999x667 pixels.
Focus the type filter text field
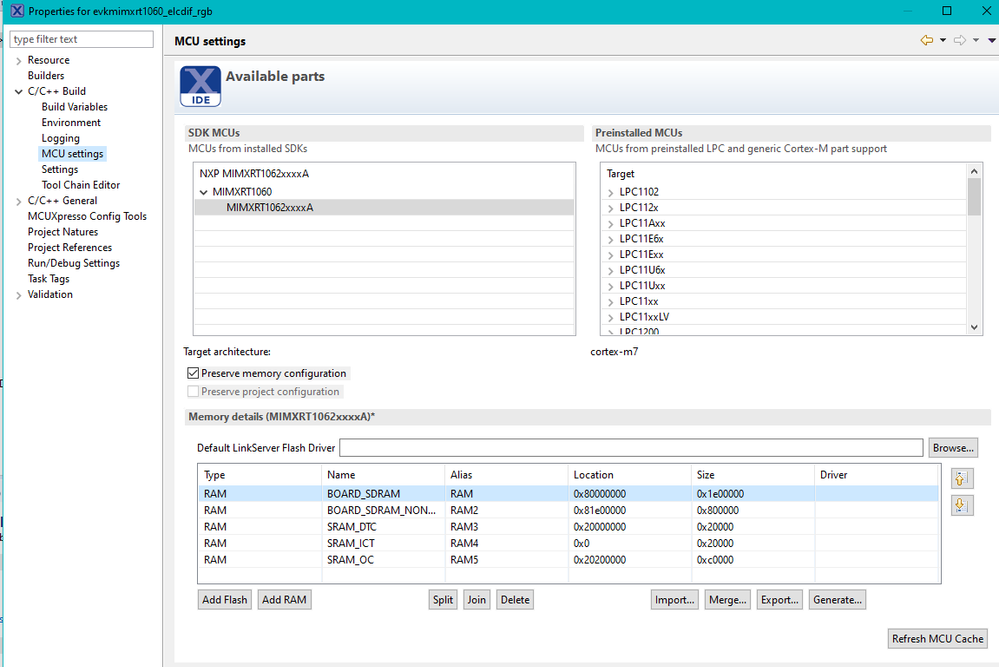[x=82, y=39]
